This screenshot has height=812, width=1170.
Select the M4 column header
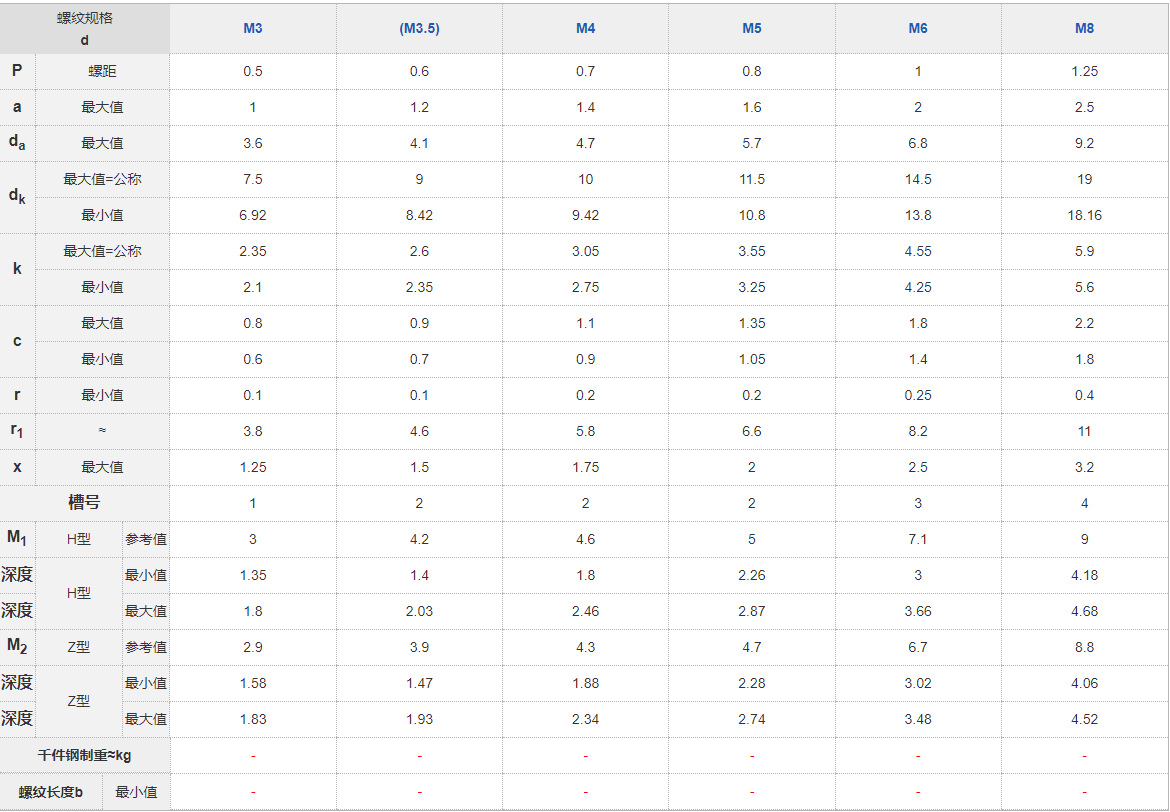coord(585,28)
